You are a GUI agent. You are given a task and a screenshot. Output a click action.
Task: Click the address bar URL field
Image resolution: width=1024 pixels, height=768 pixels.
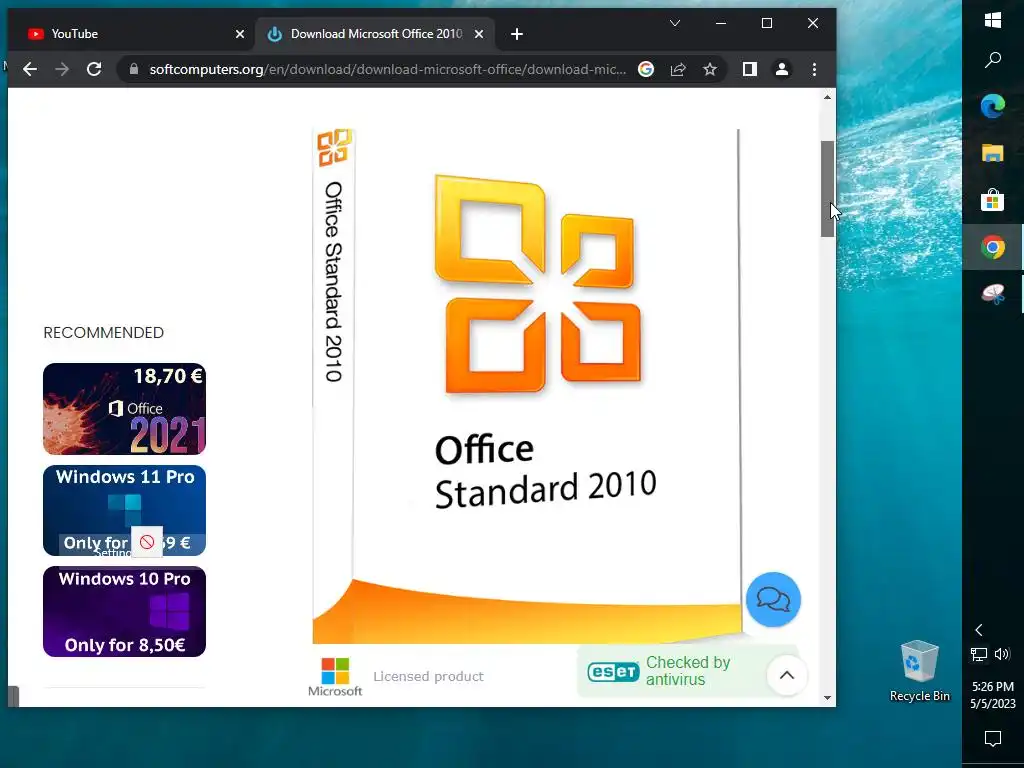pos(387,69)
